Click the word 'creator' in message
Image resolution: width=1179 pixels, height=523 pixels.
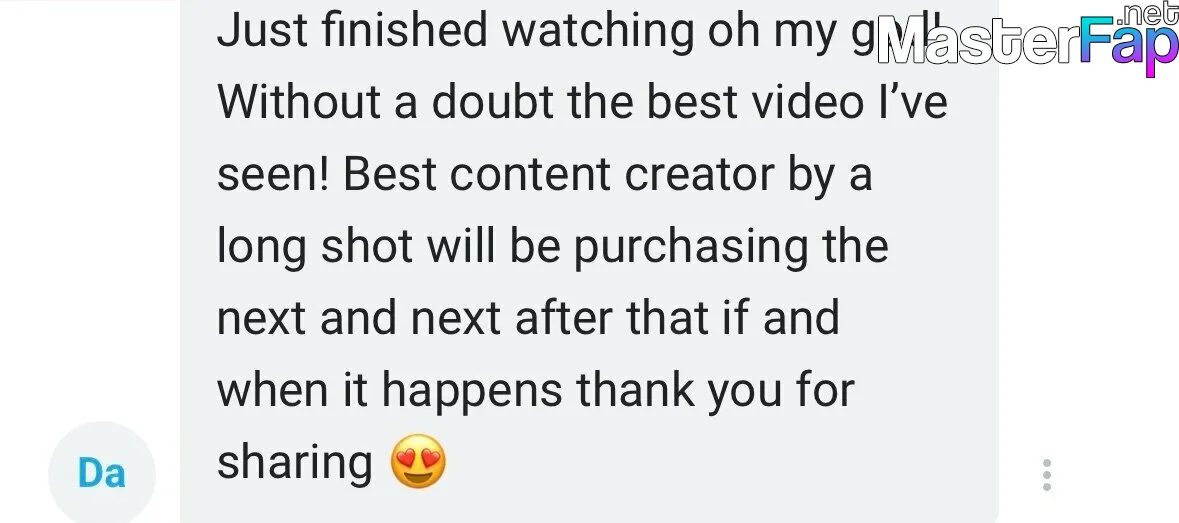pos(699,174)
